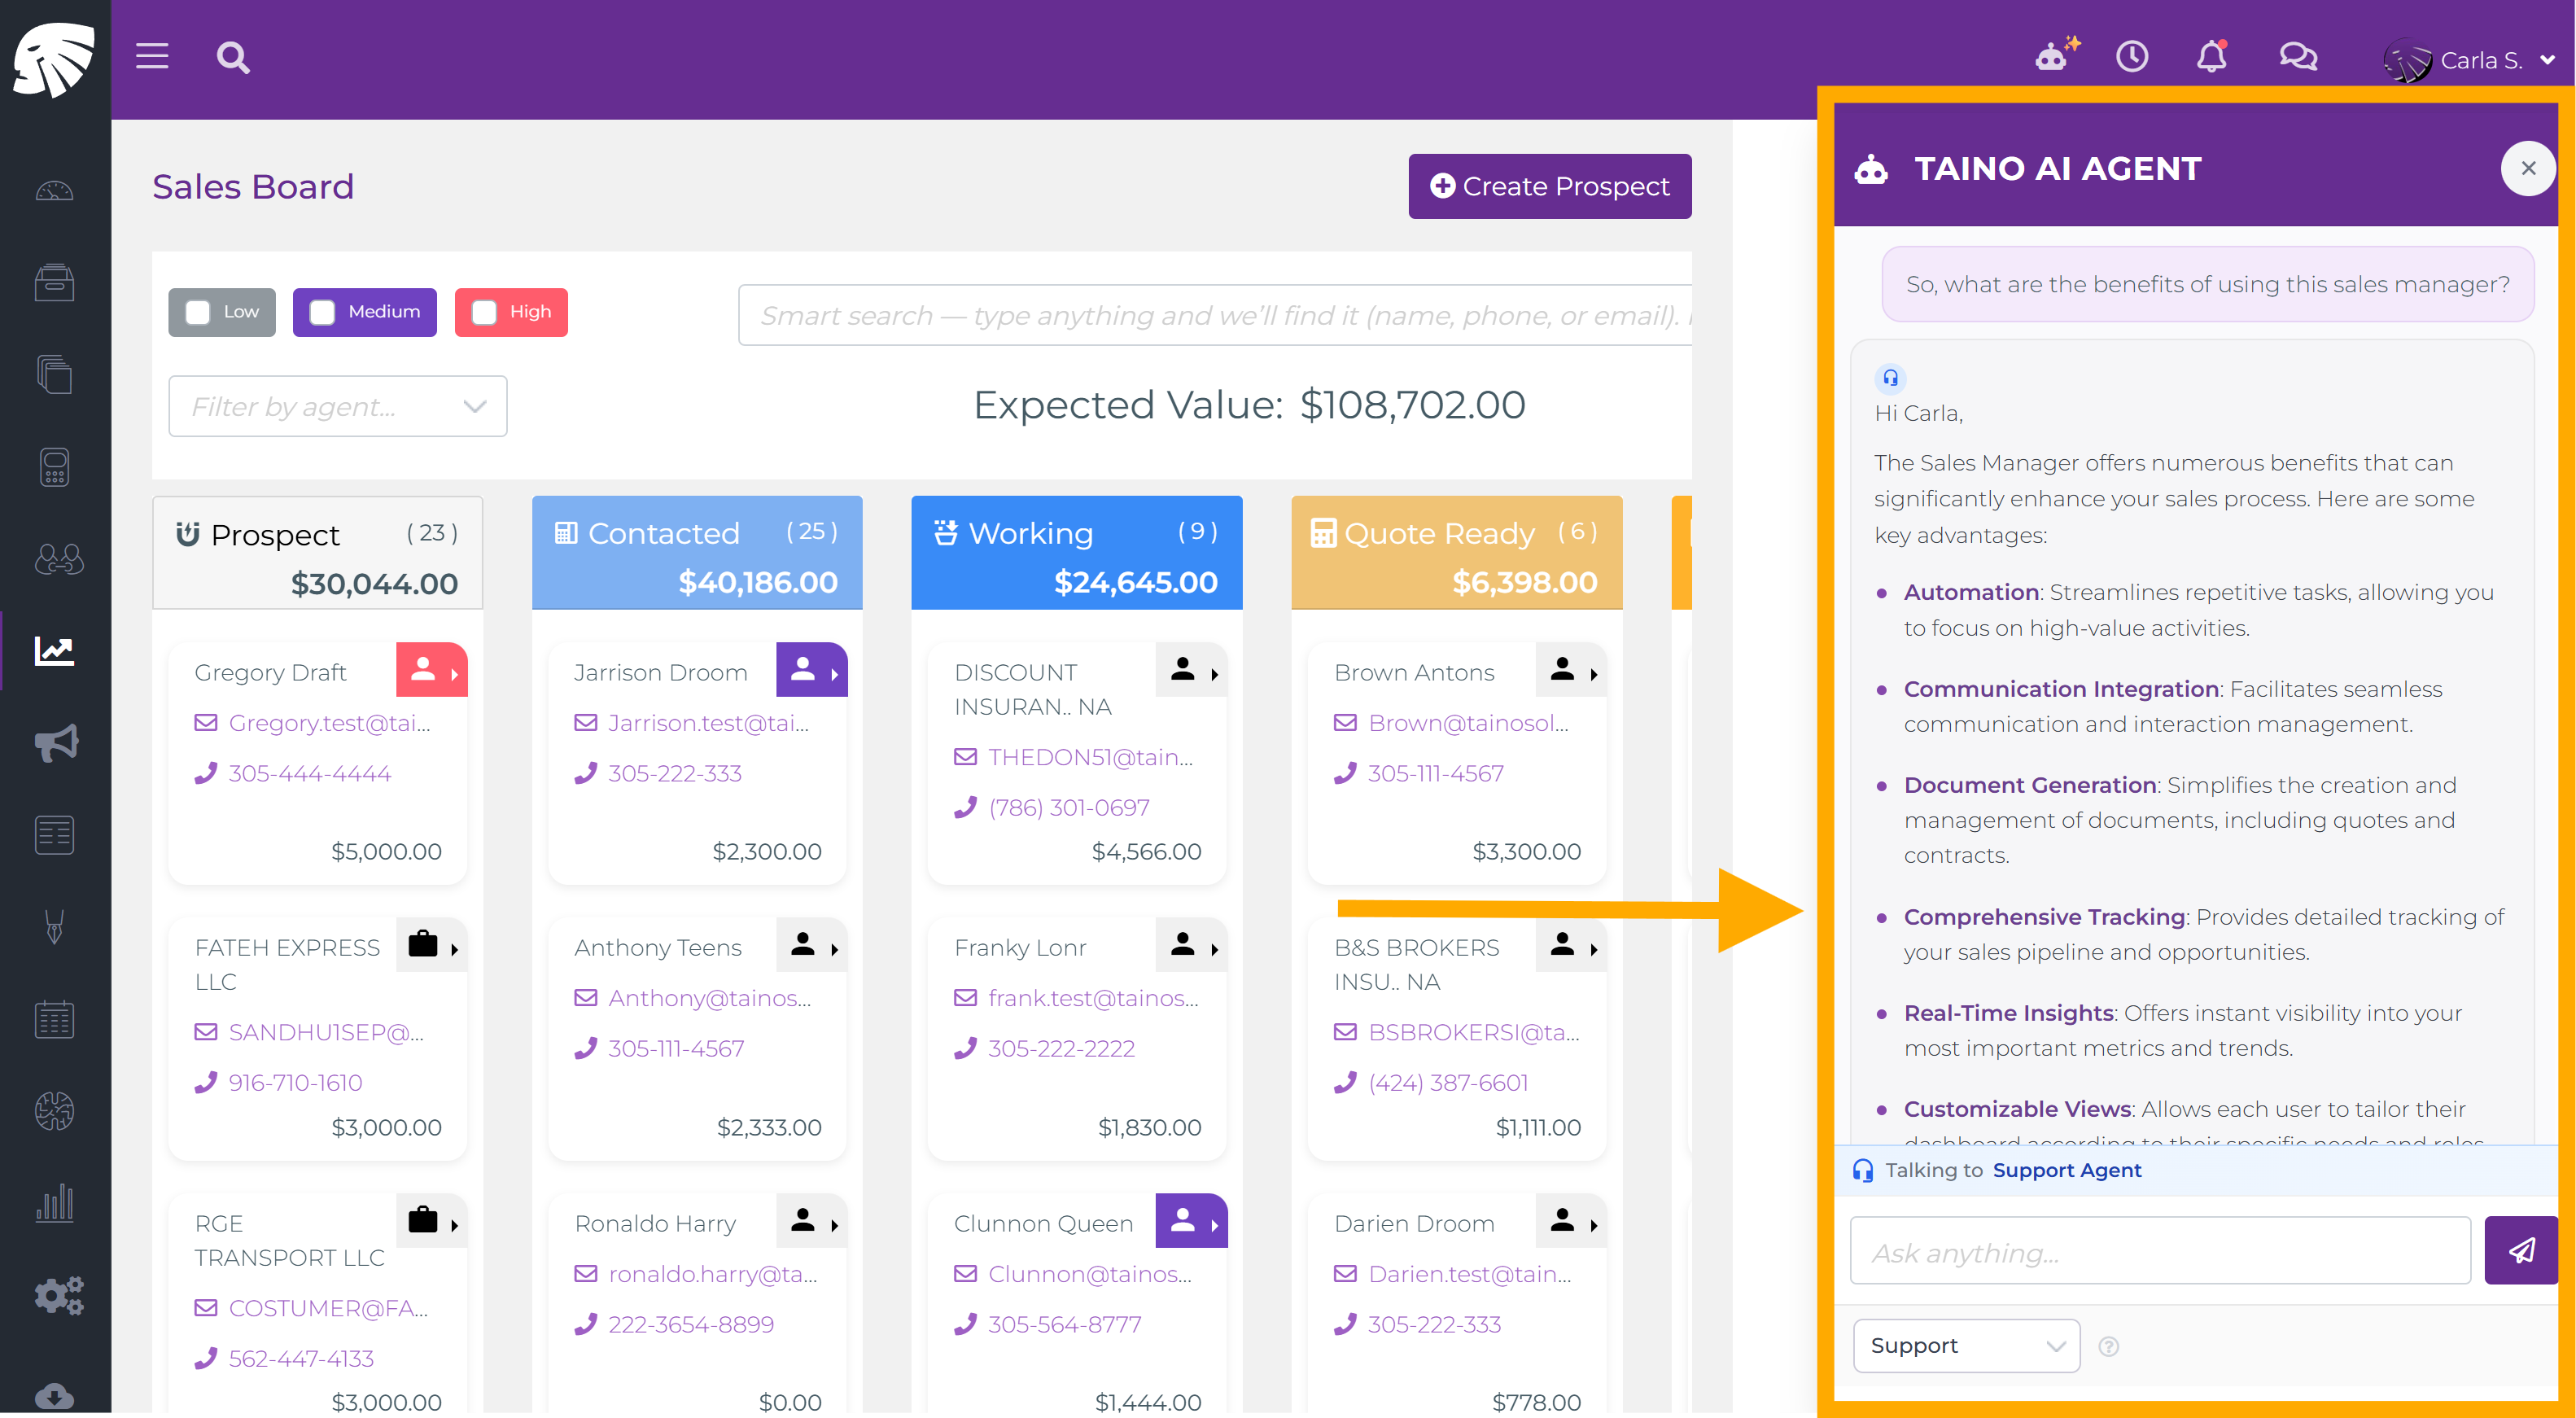The width and height of the screenshot is (2576, 1418).
Task: Open the chat messages icon
Action: 2297,56
